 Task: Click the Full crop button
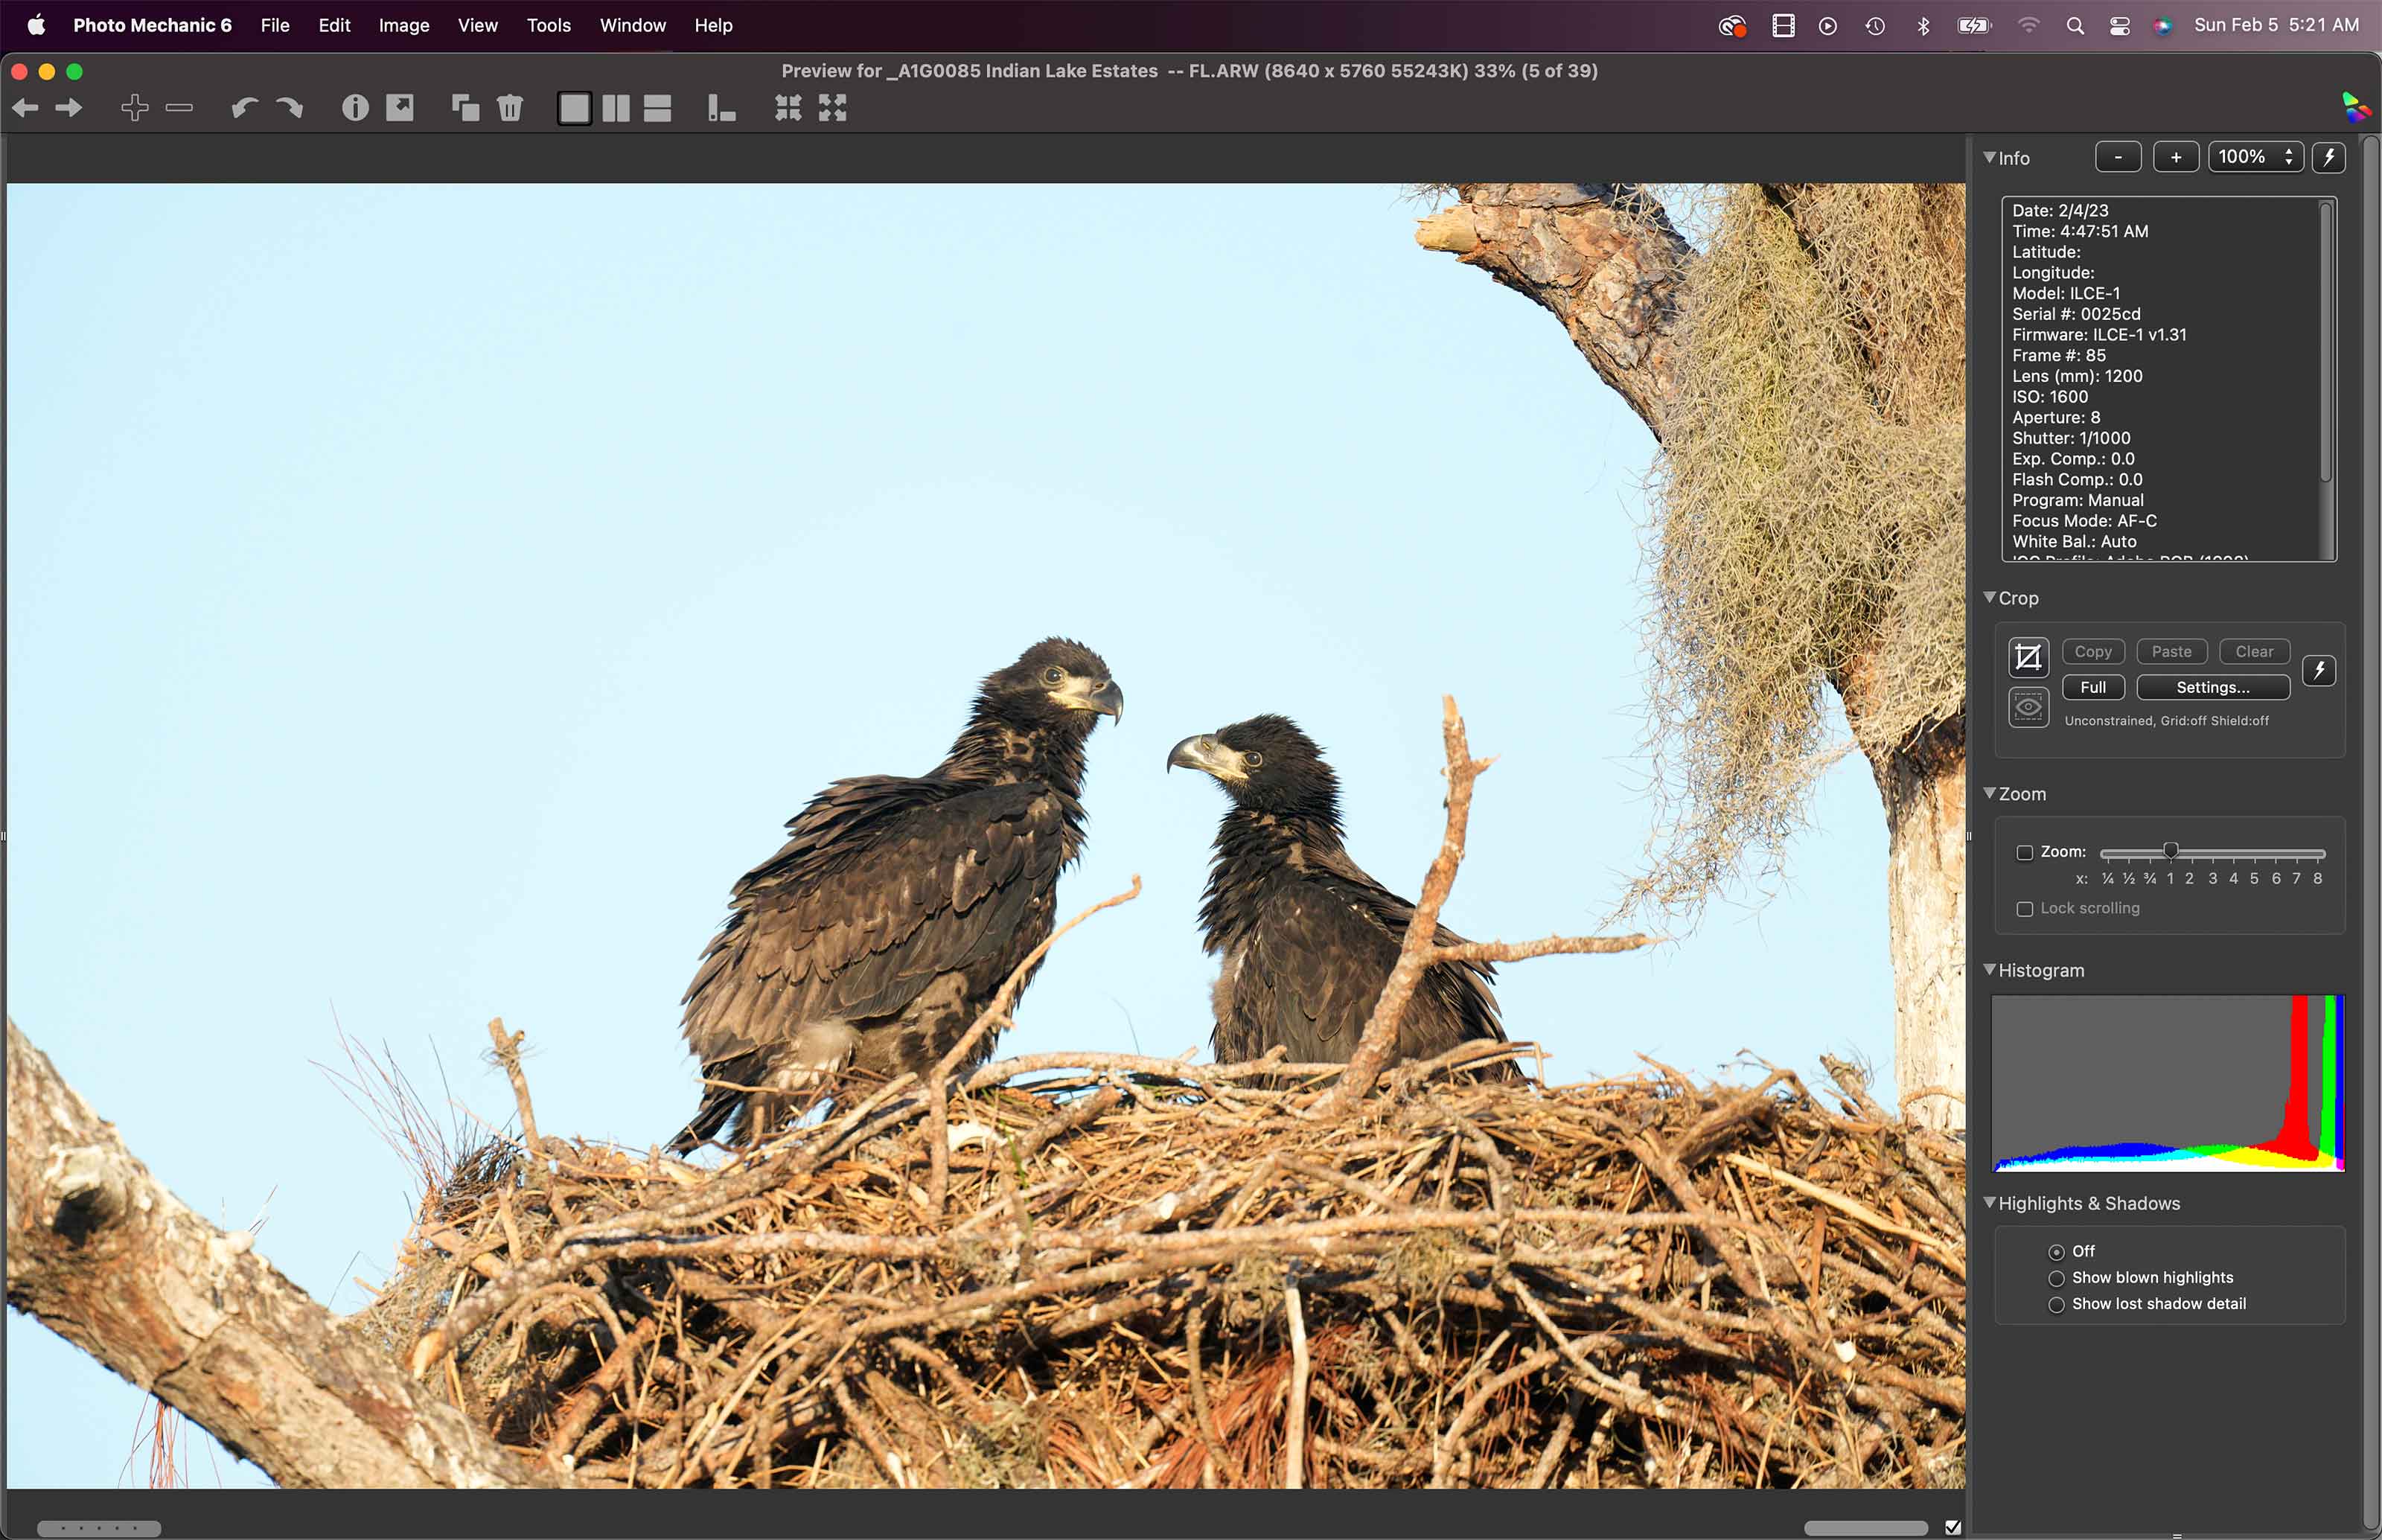pos(2093,688)
